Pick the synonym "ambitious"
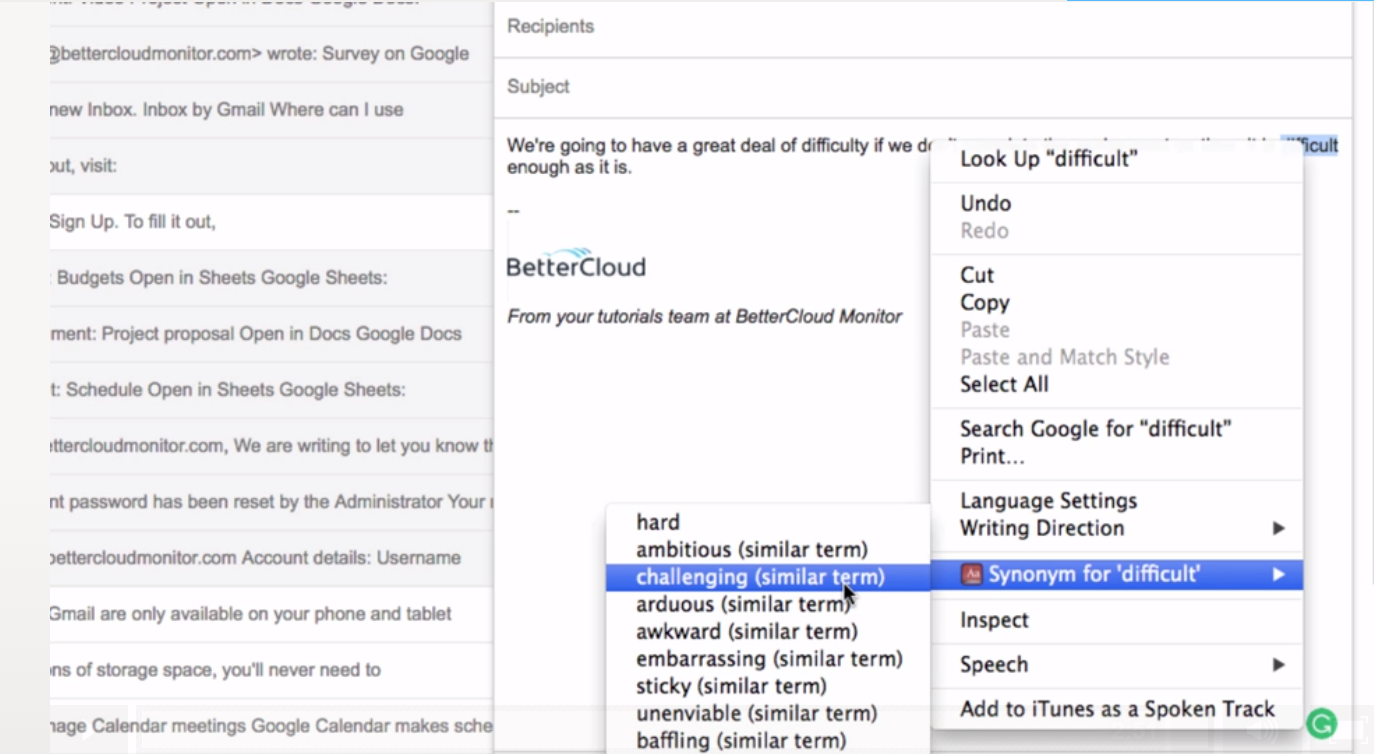The height and width of the screenshot is (754, 1374). [x=768, y=549]
